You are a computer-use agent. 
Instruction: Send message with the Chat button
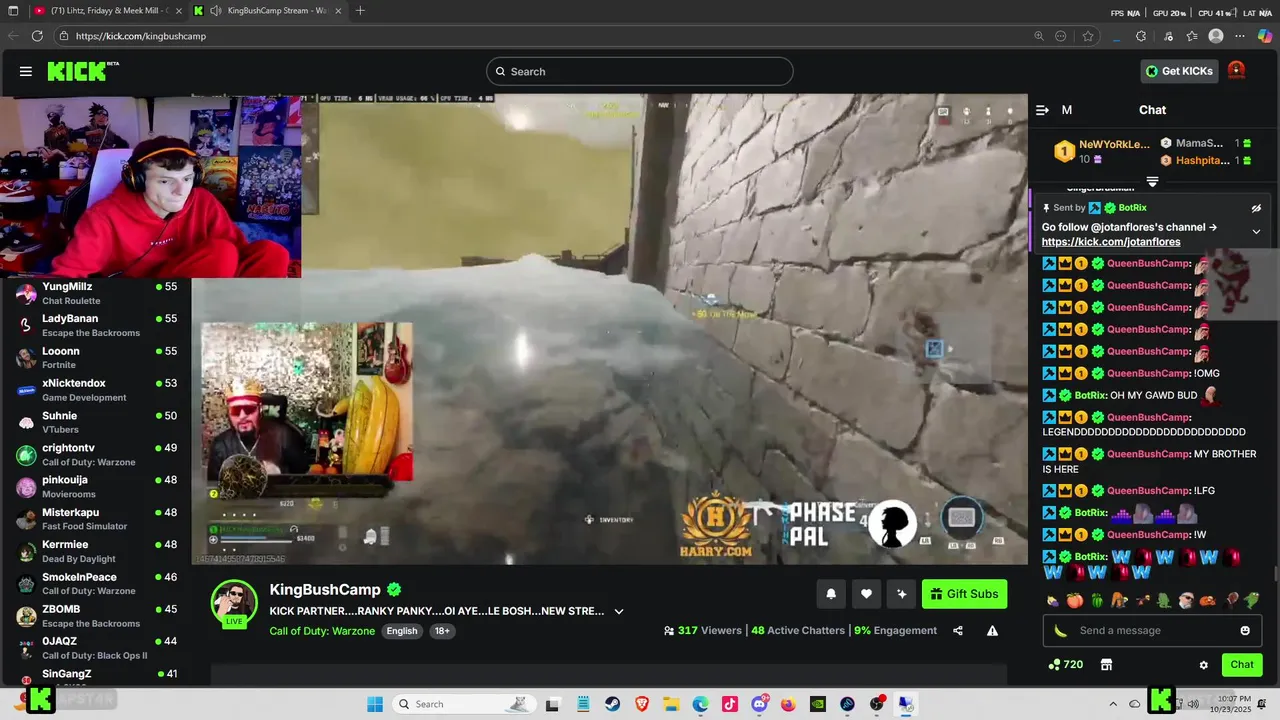click(x=1242, y=665)
